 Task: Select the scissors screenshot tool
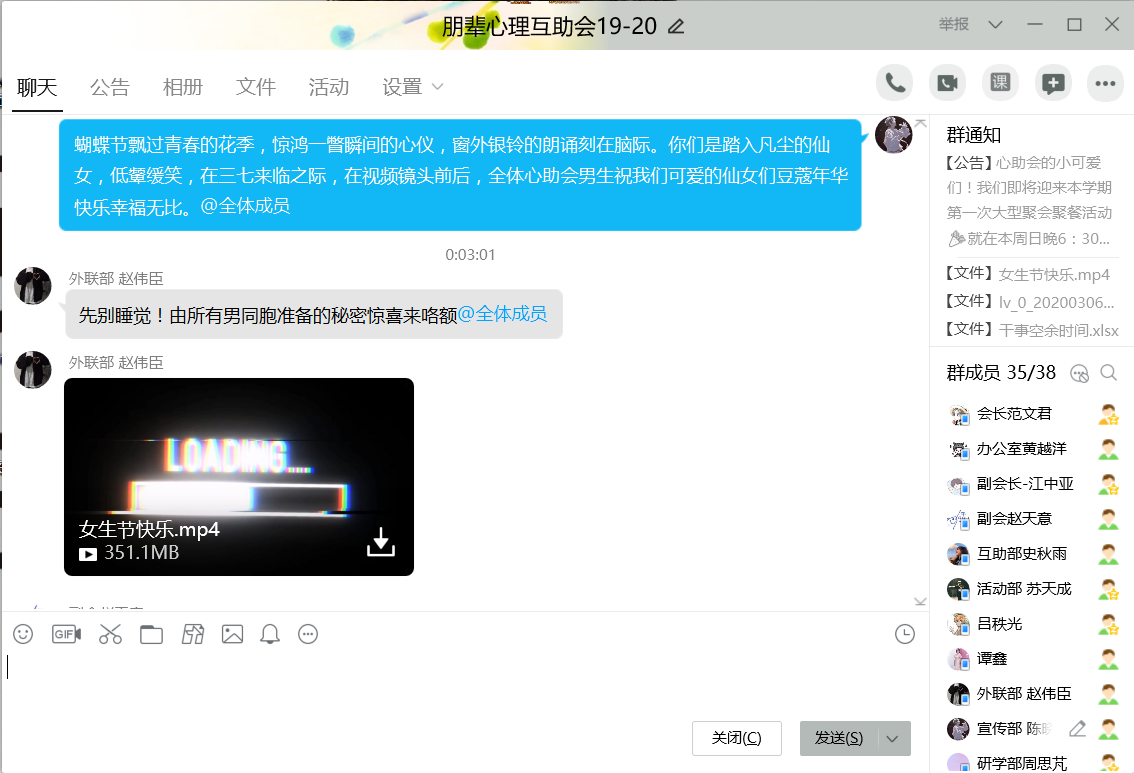110,634
